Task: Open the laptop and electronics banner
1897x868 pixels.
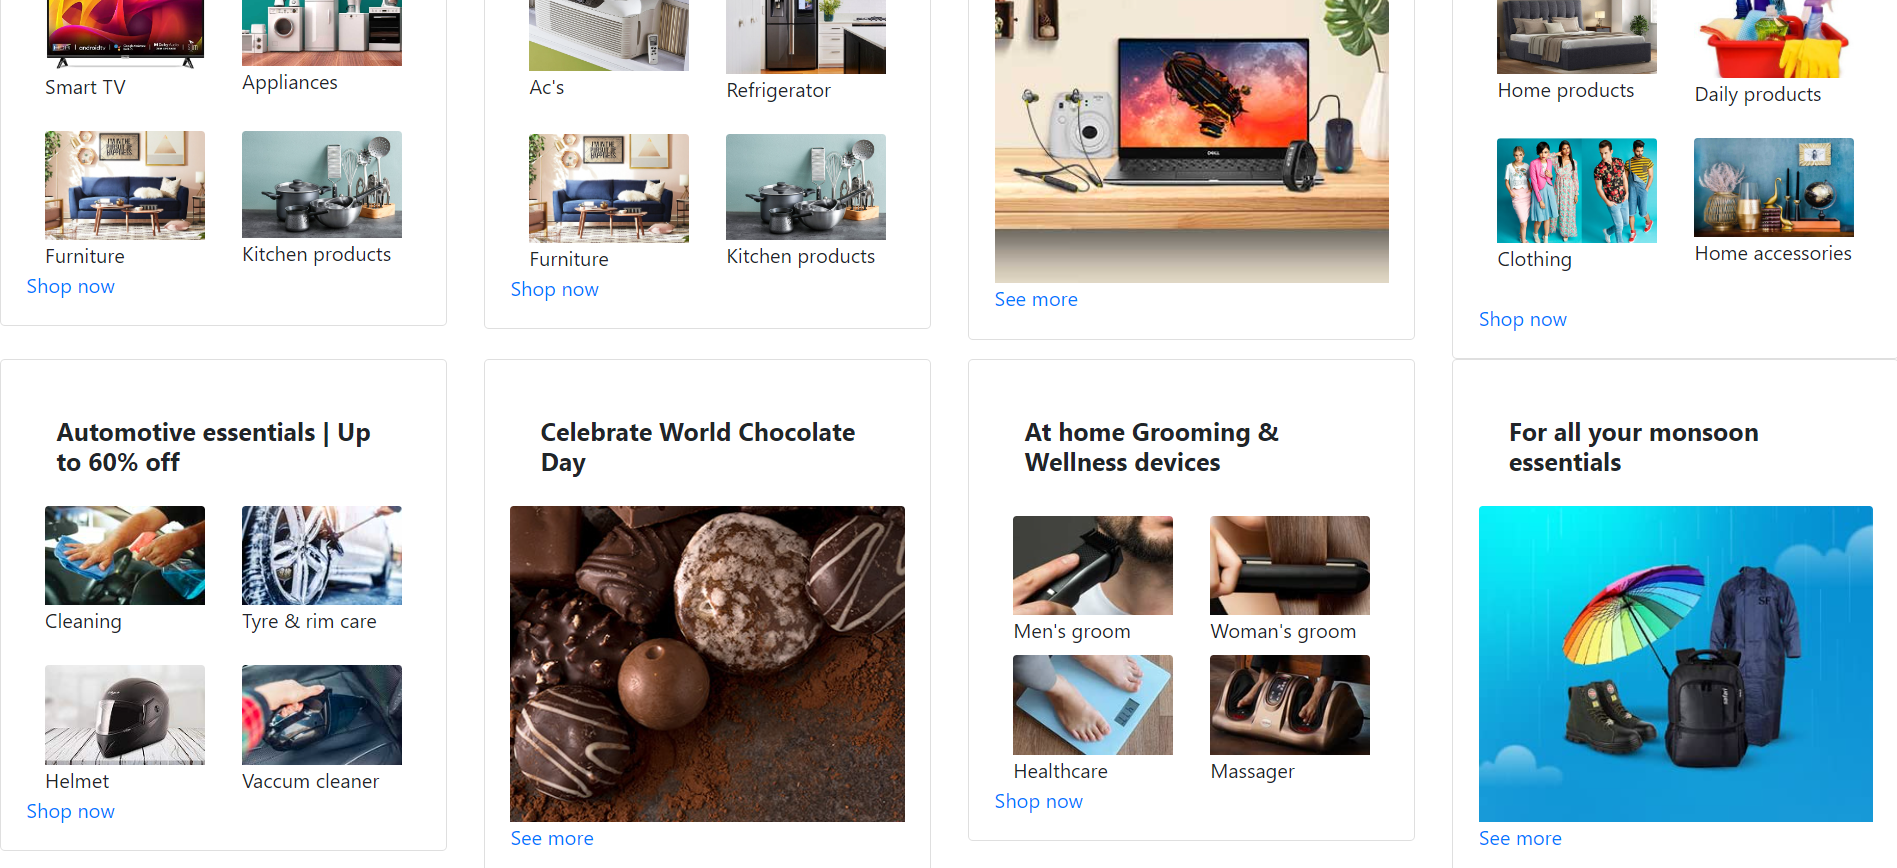Action: 1192,141
